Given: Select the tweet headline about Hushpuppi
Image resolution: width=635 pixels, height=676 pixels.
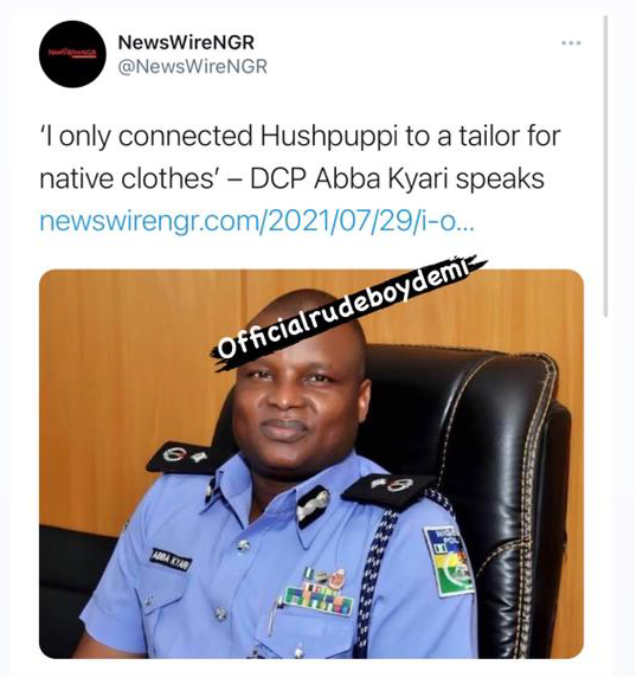Looking at the screenshot, I should pyautogui.click(x=299, y=157).
